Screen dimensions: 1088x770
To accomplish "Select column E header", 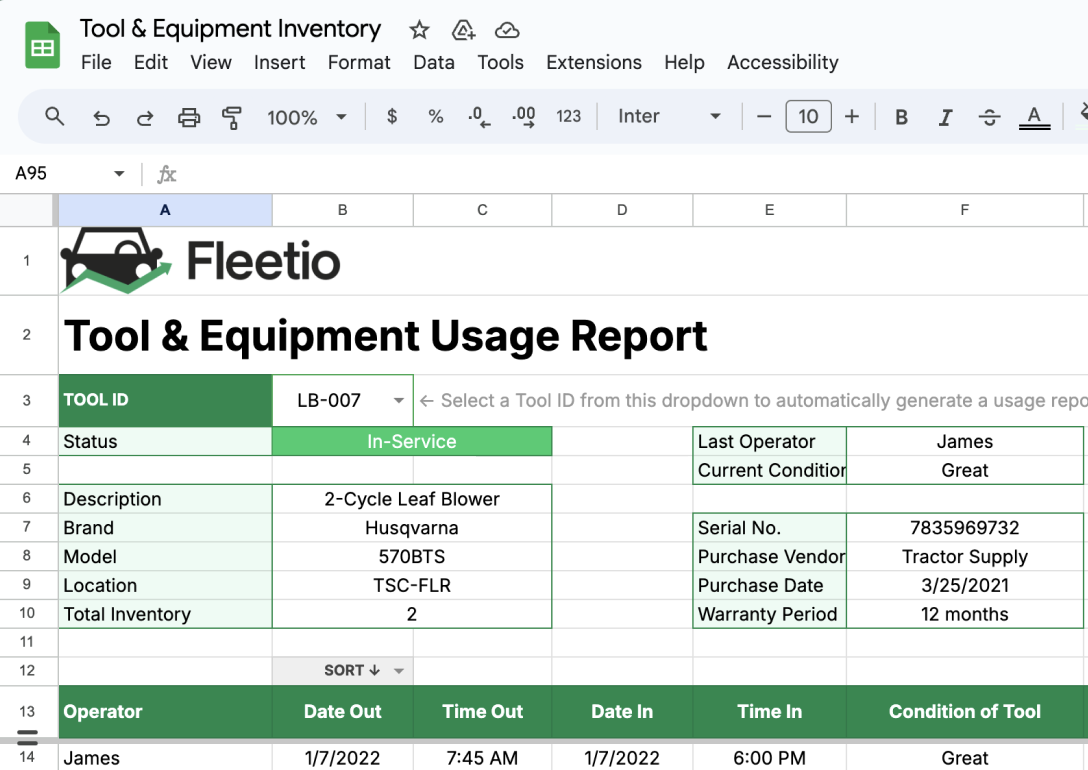I will point(770,210).
